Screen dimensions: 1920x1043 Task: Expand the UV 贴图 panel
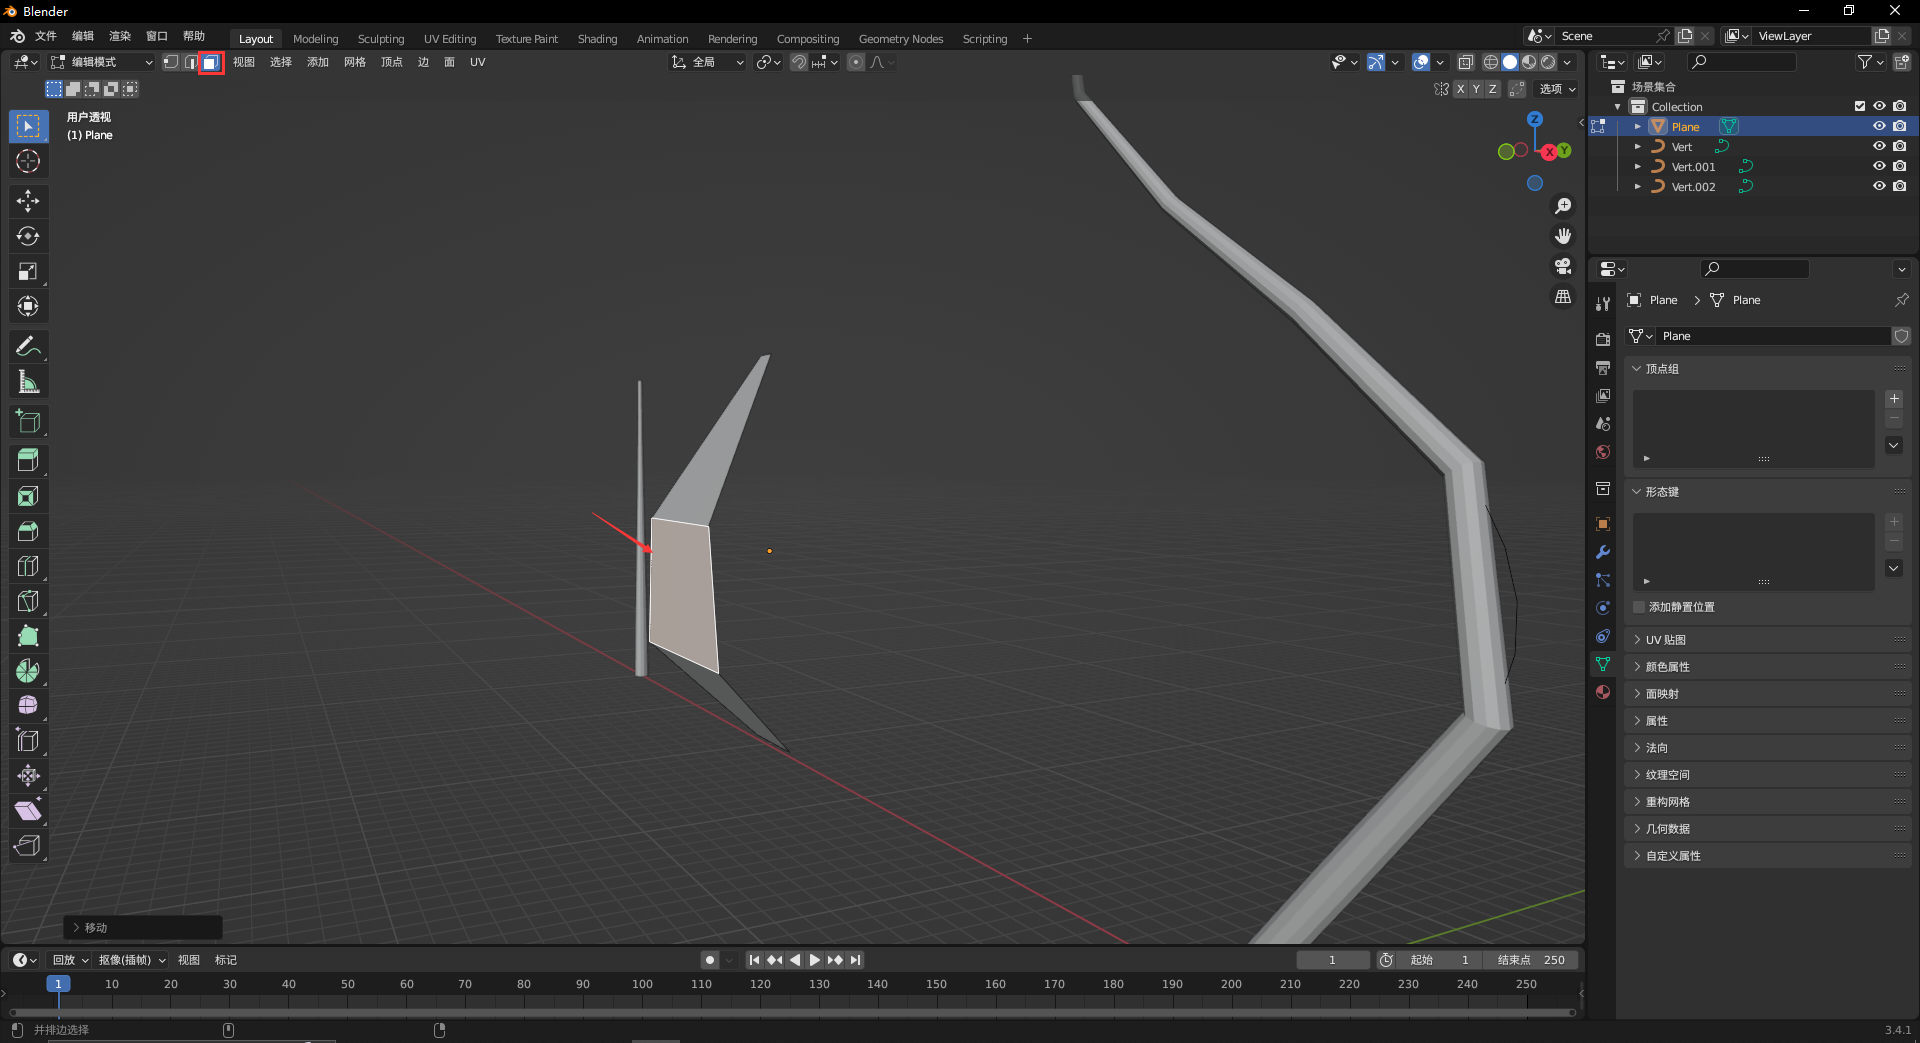(x=1665, y=640)
